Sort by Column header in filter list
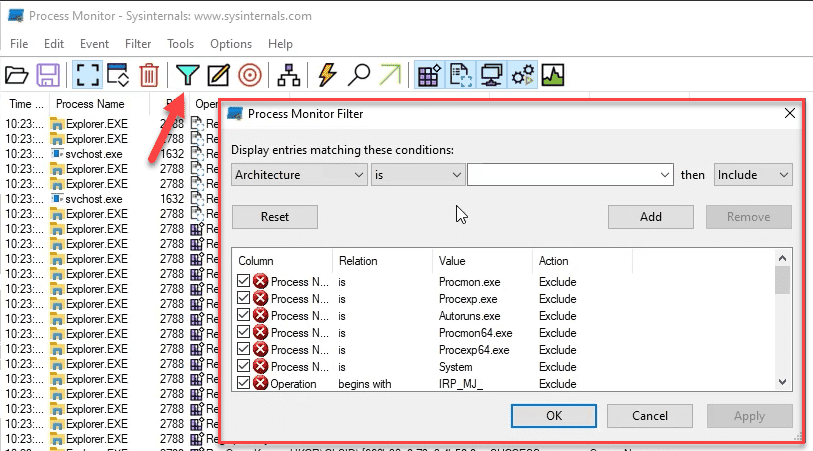This screenshot has width=813, height=451. 282,261
